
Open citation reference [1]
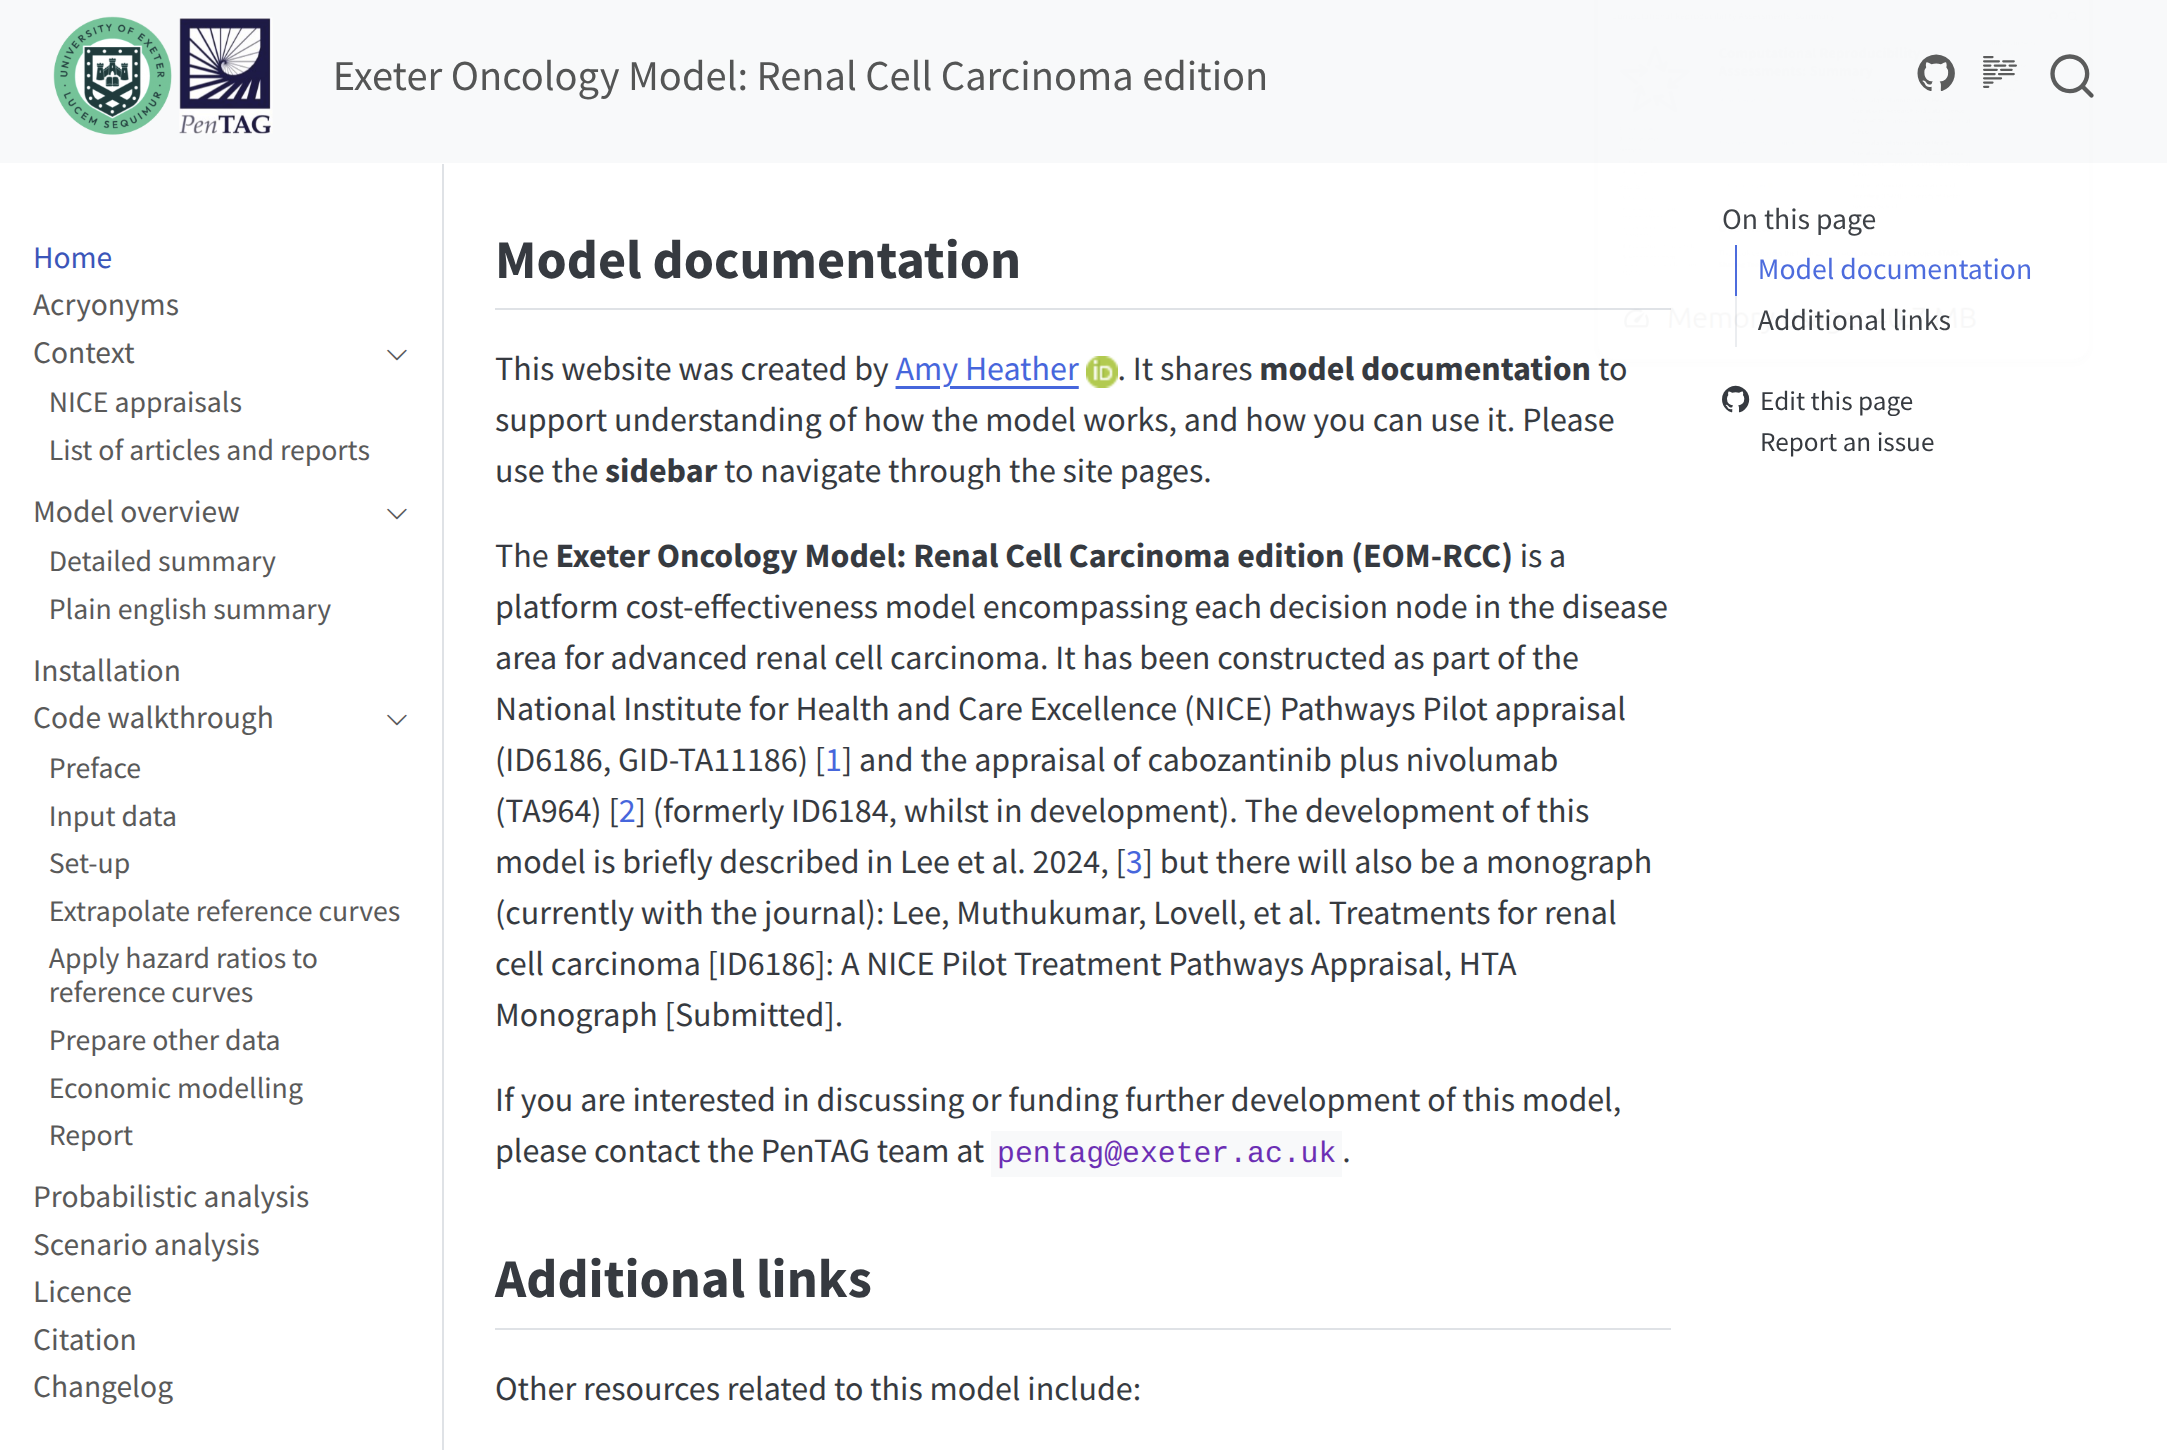pyautogui.click(x=833, y=761)
